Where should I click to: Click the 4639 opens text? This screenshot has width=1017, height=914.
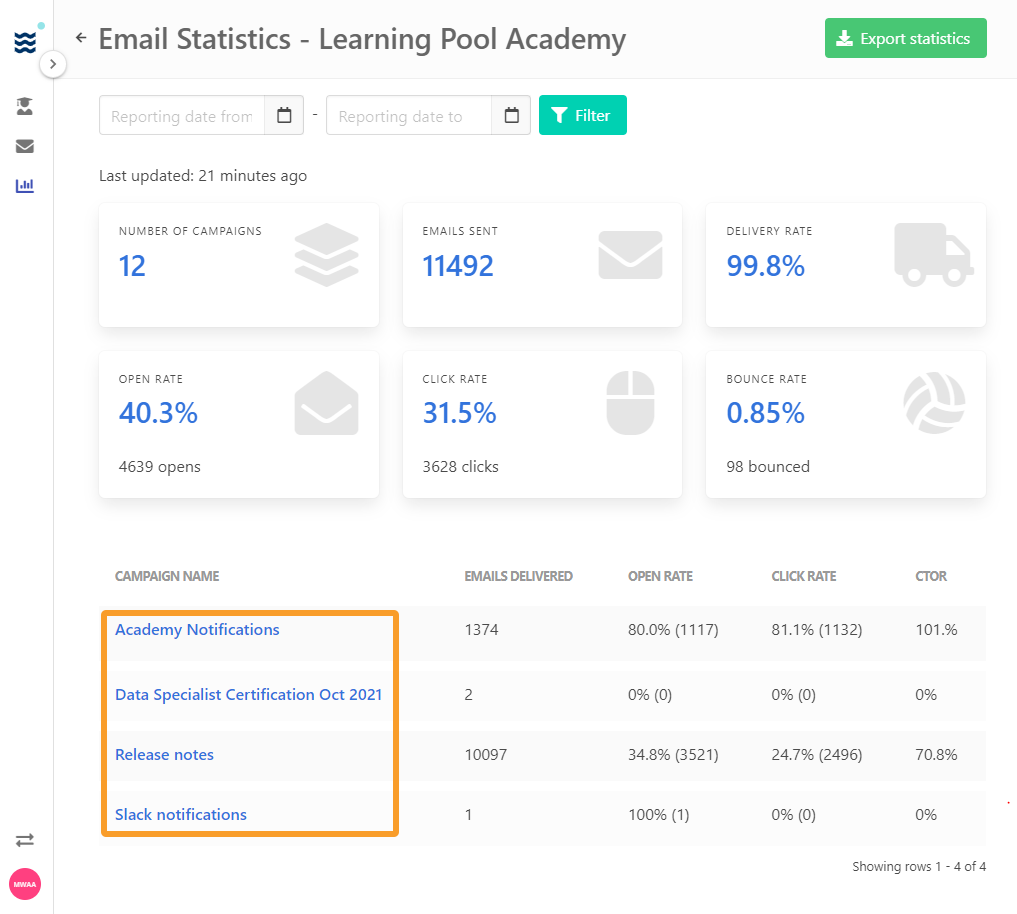[x=160, y=466]
